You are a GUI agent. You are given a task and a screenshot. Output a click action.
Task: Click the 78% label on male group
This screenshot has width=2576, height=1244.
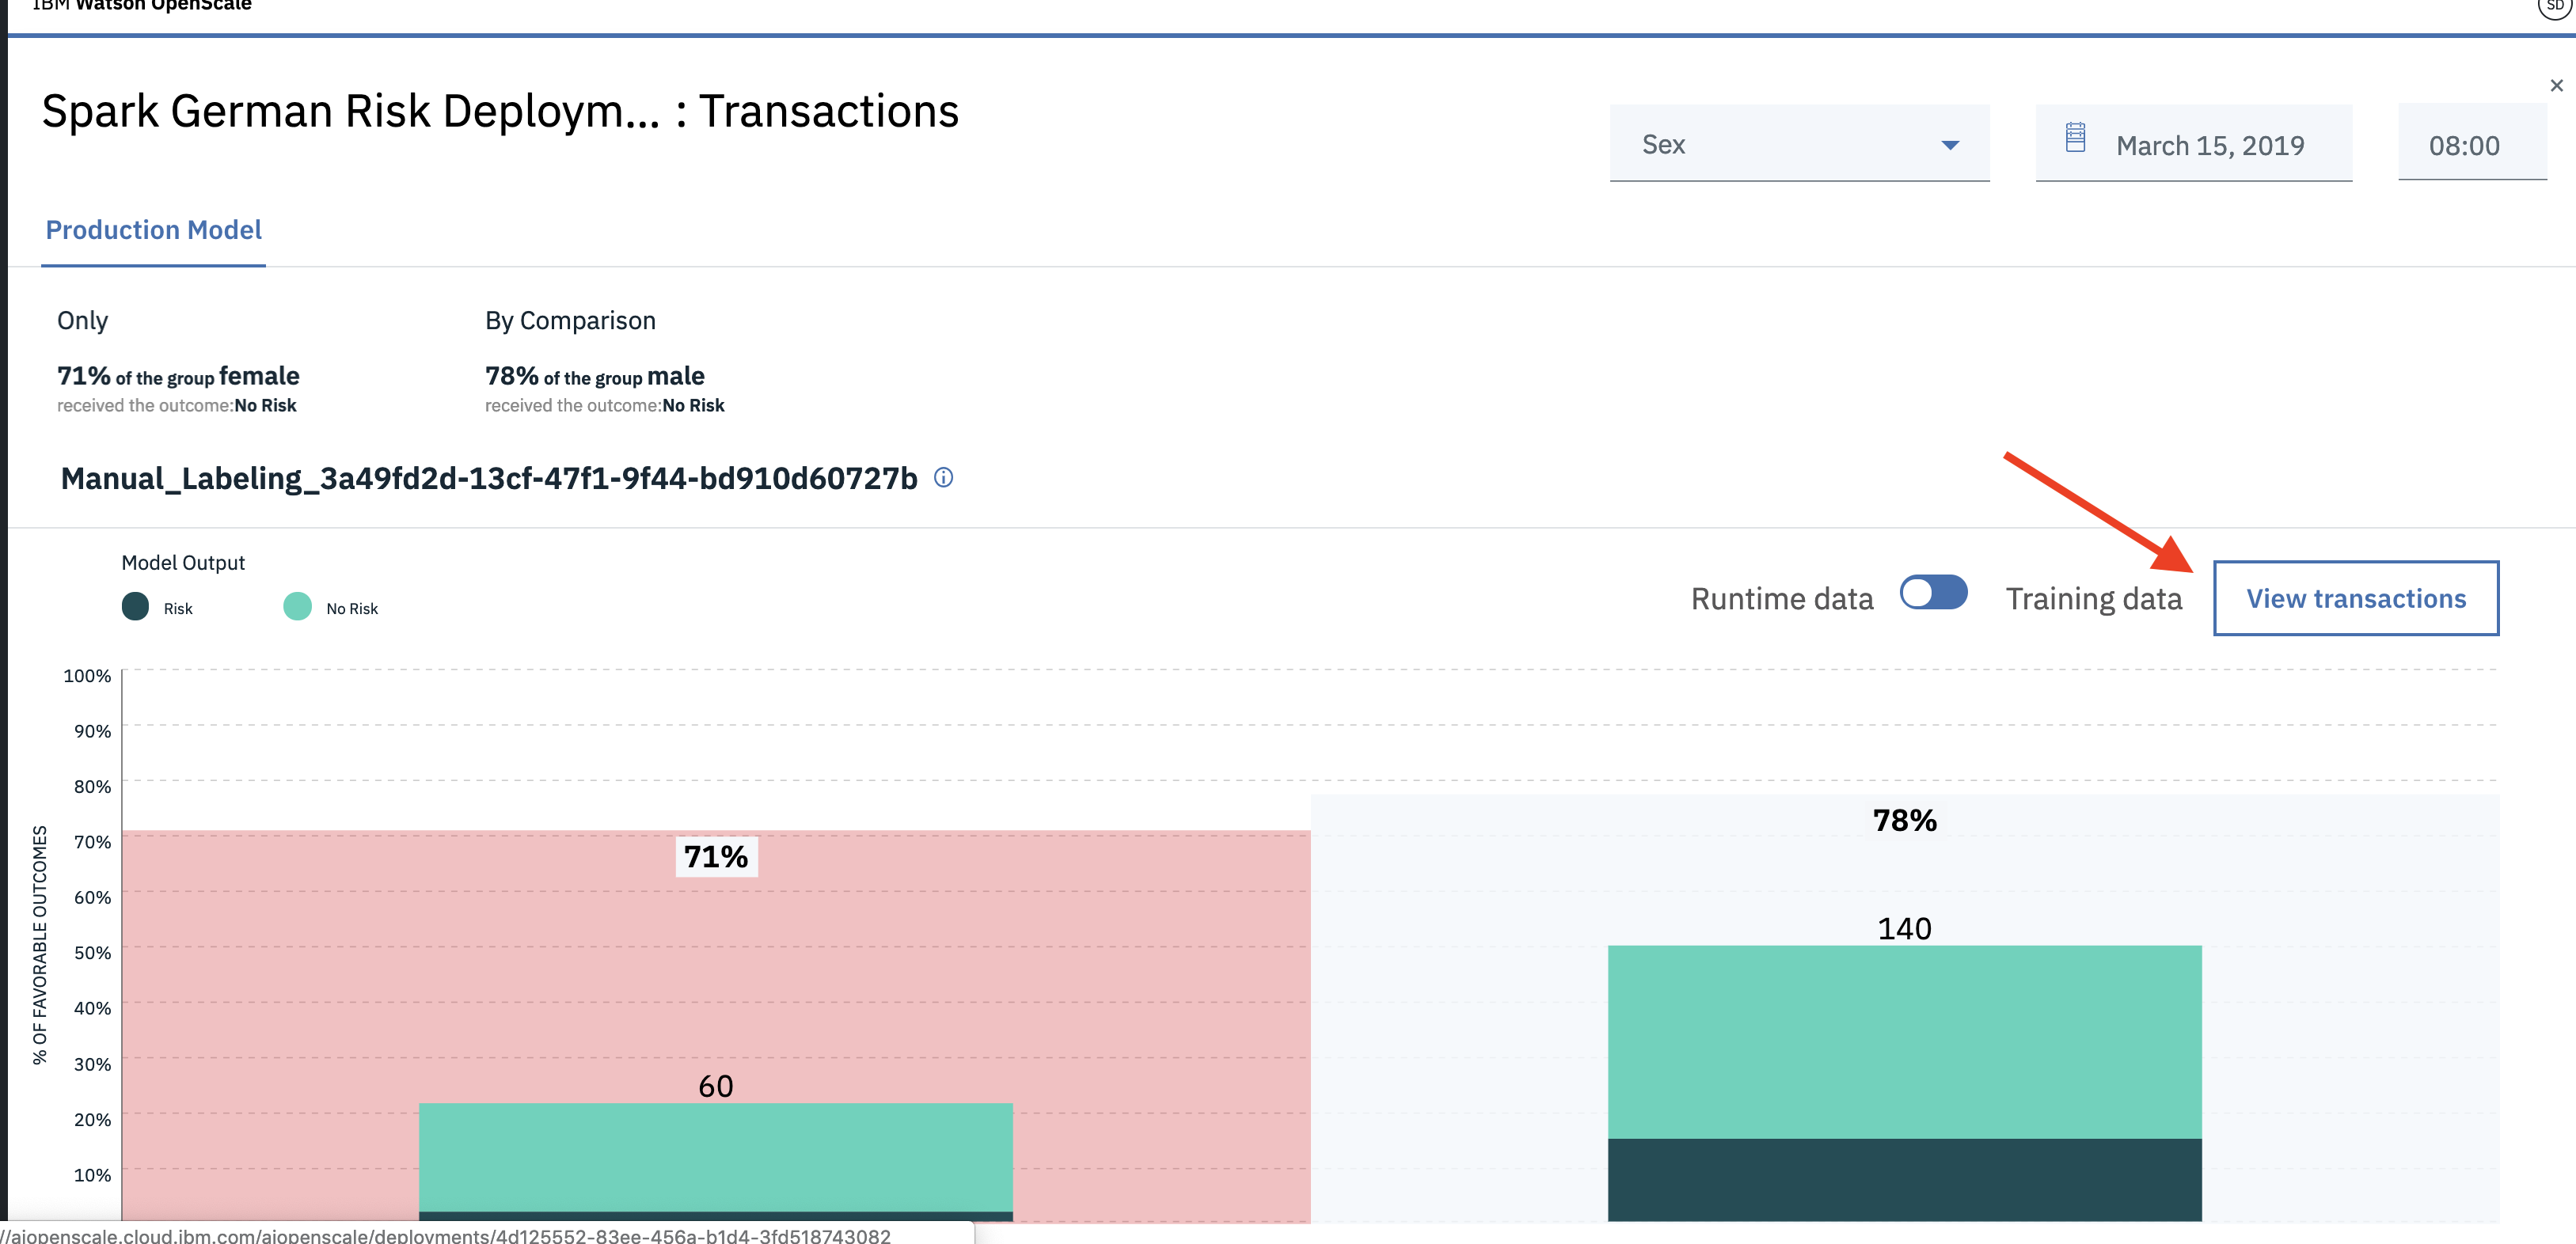coord(1904,821)
